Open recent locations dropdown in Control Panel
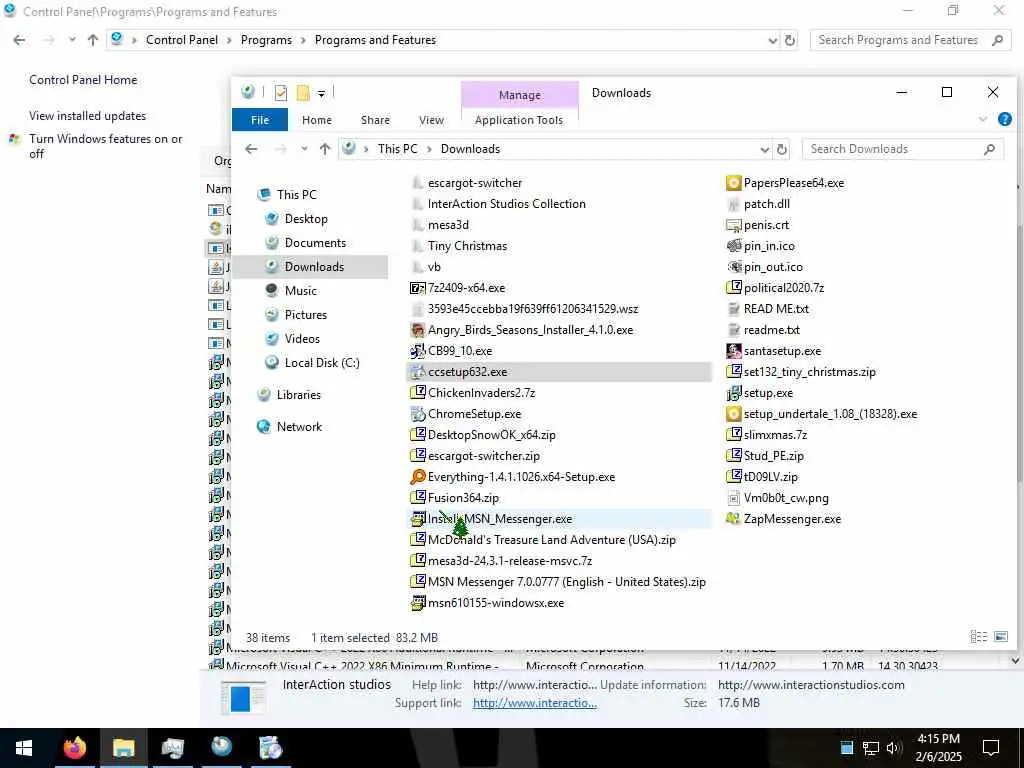1024x768 pixels. (x=72, y=40)
